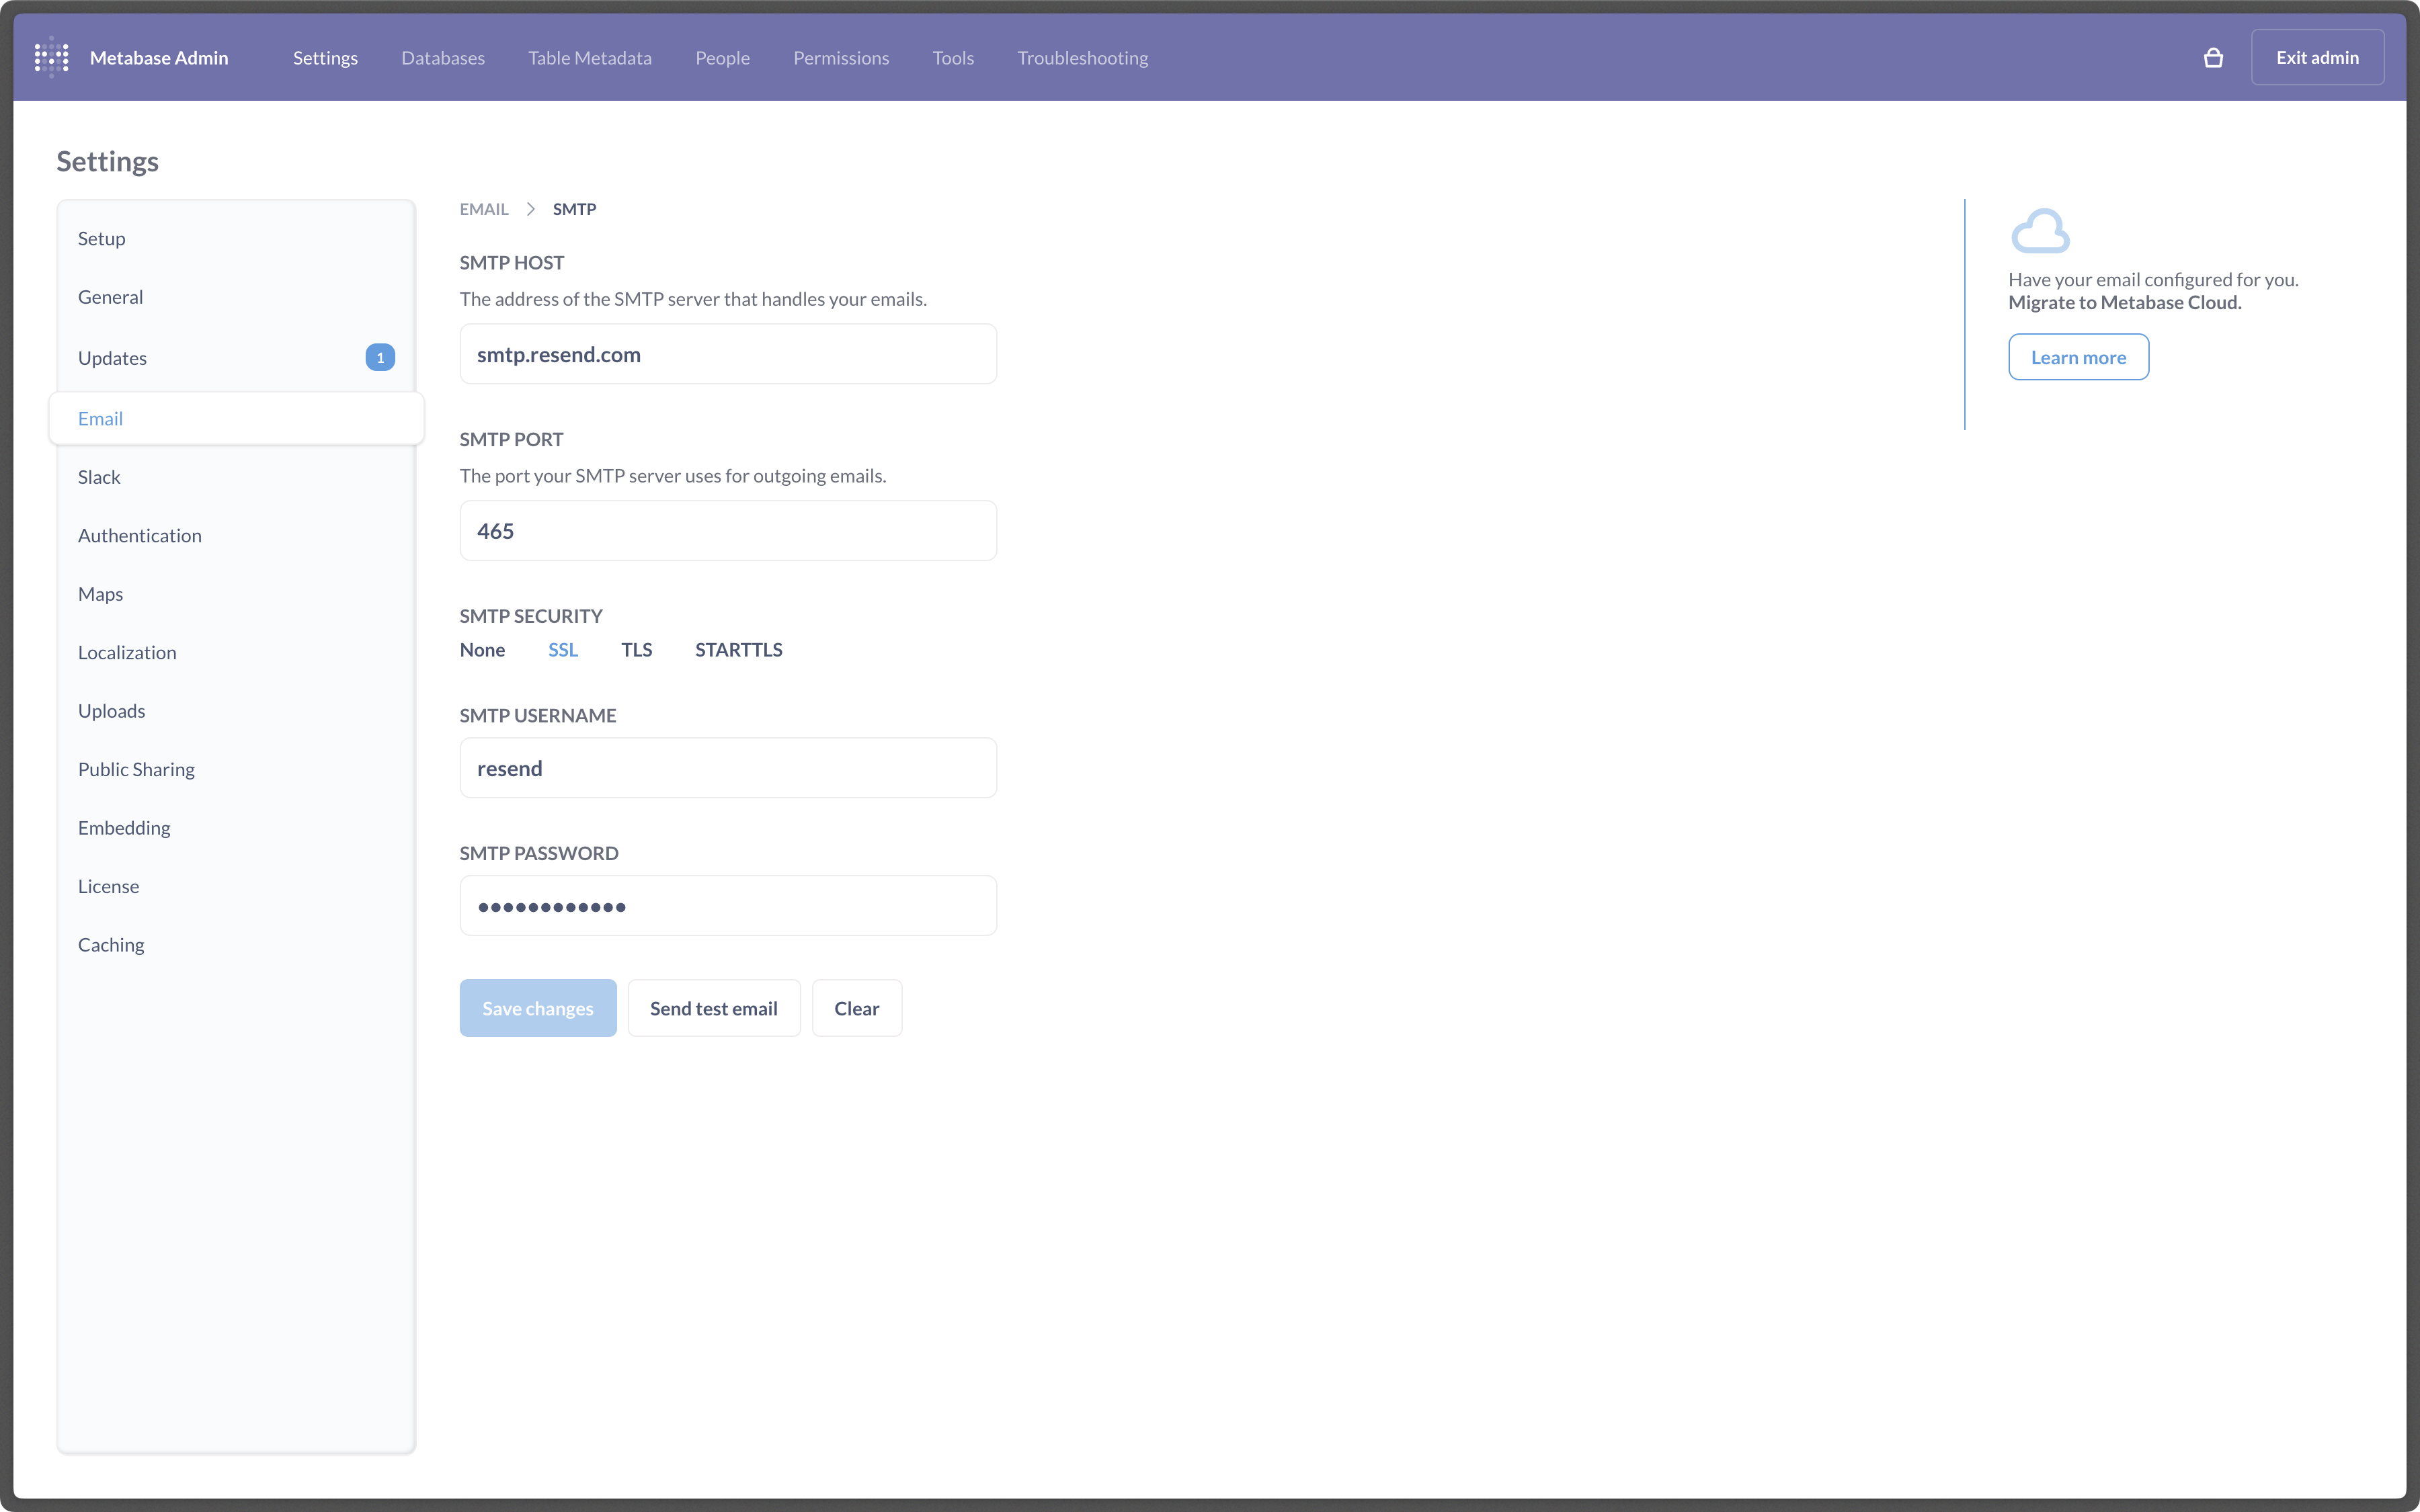This screenshot has height=1512, width=2420.
Task: Click the Save changes button
Action: tap(538, 1008)
